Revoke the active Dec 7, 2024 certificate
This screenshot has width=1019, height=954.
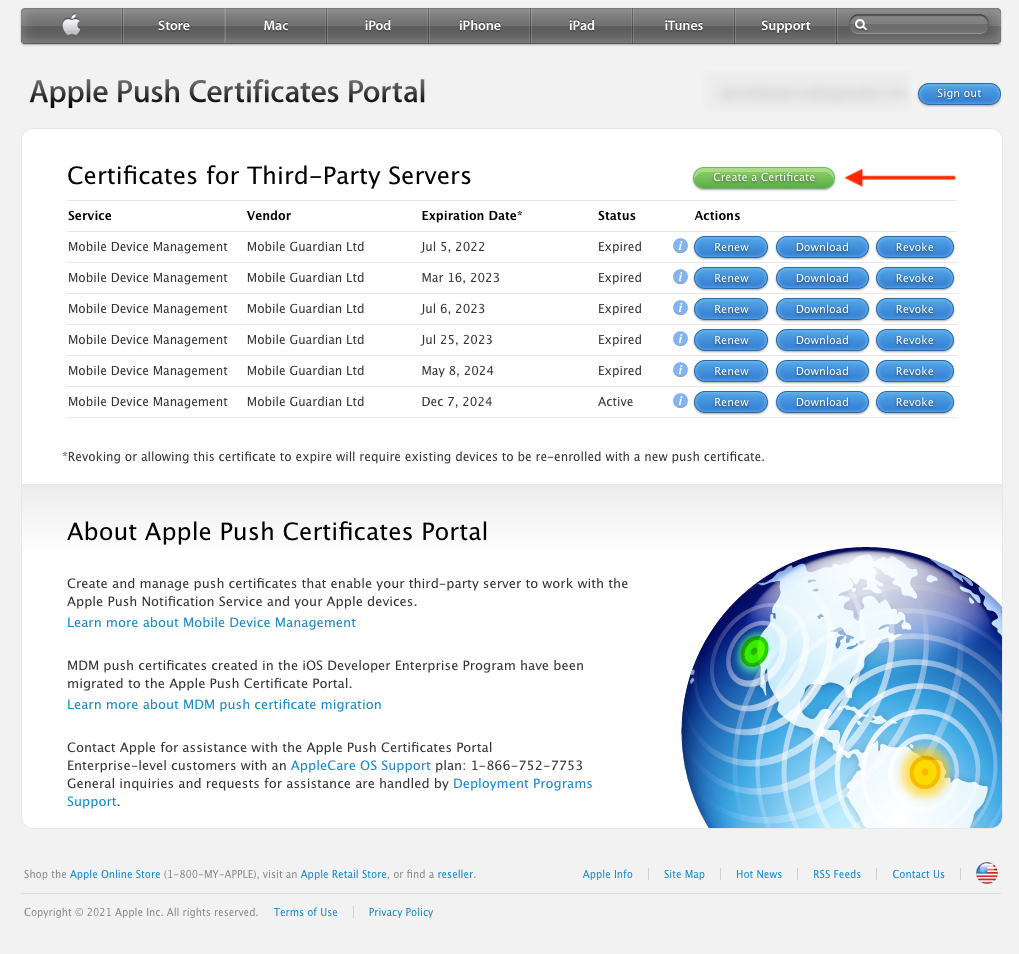[x=914, y=402]
